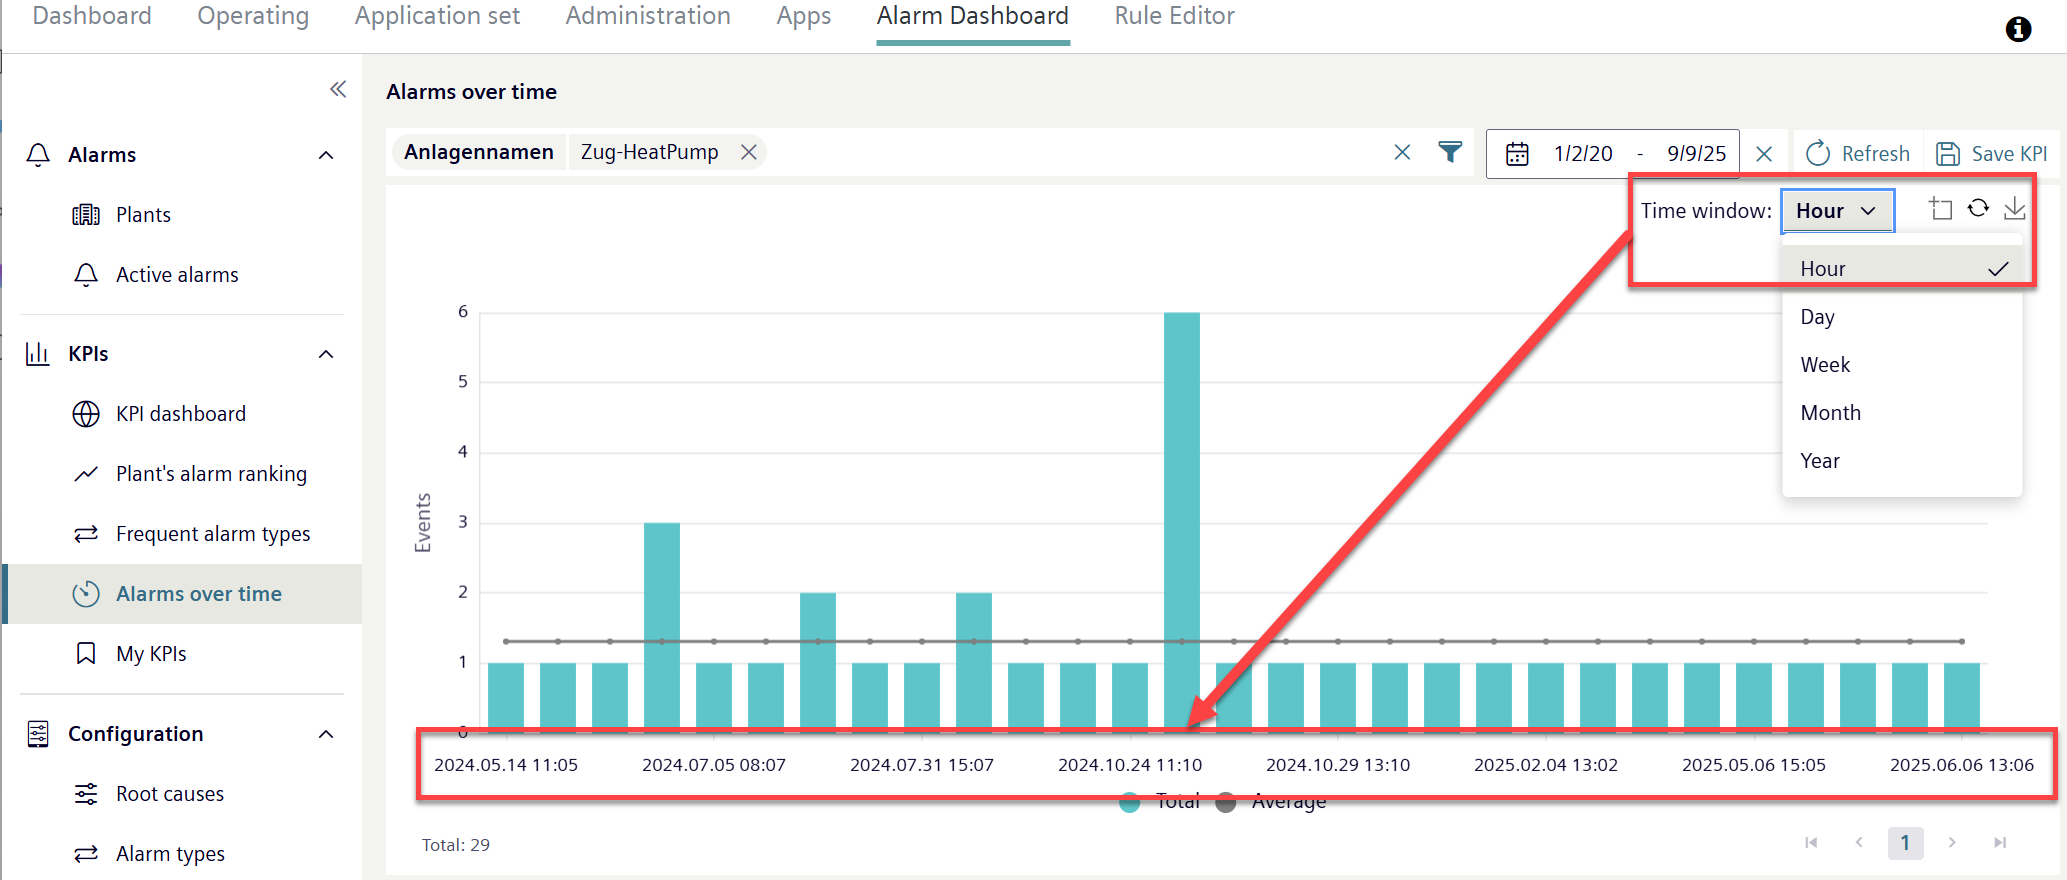Open the Time window Hour dropdown

coord(1837,211)
